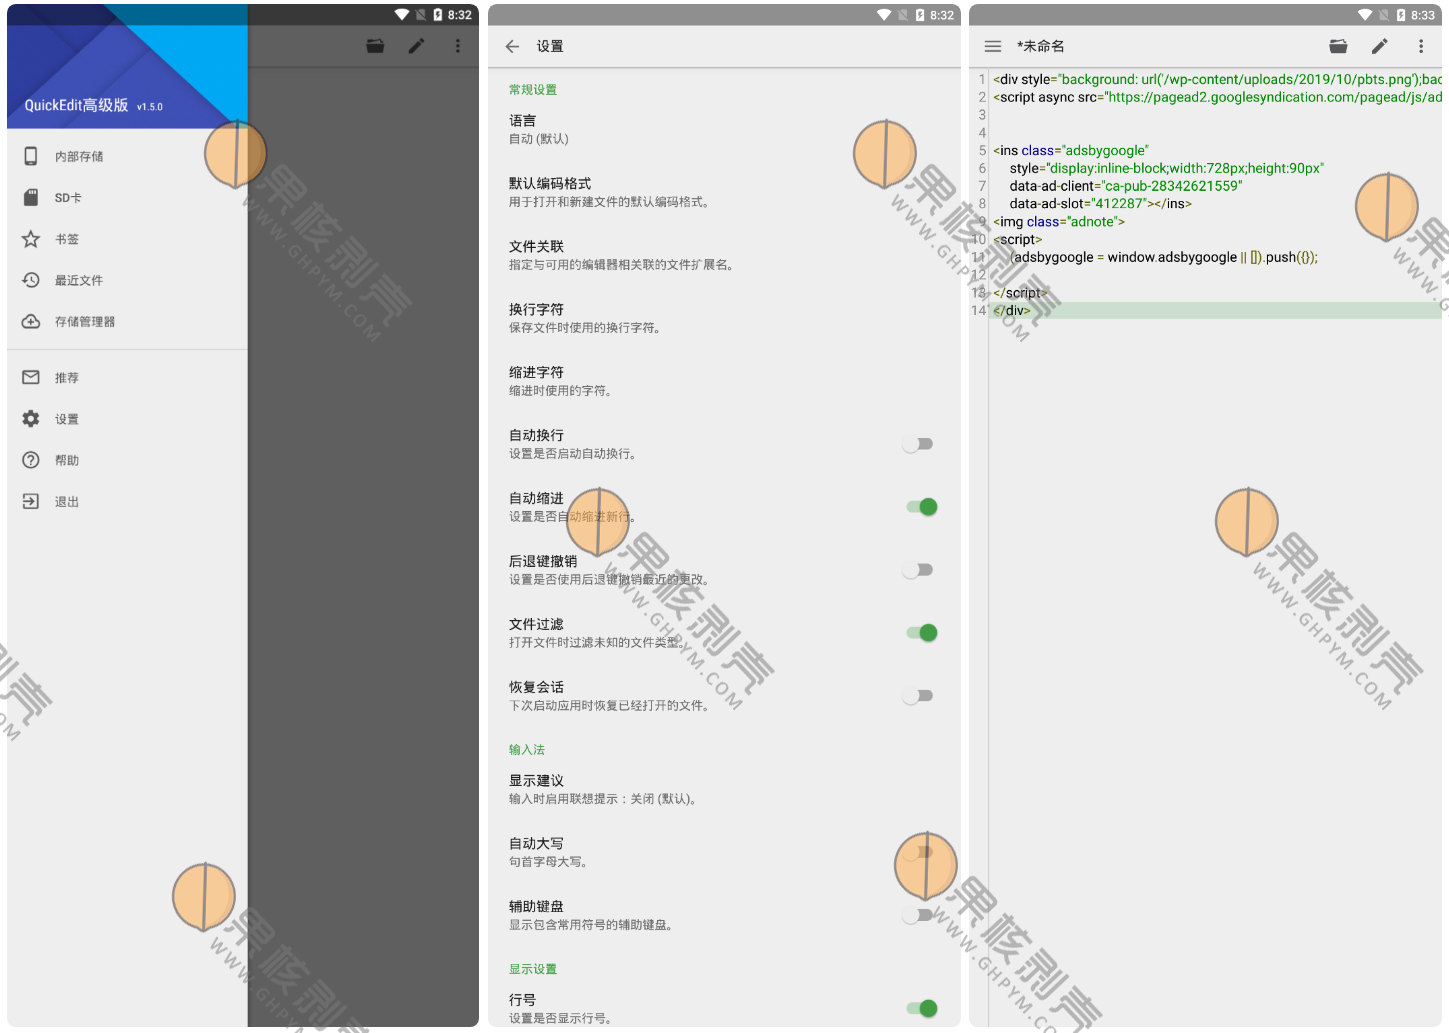Place cursor on the script async src line
Screen dimensions: 1449x1033
[x=1217, y=97]
